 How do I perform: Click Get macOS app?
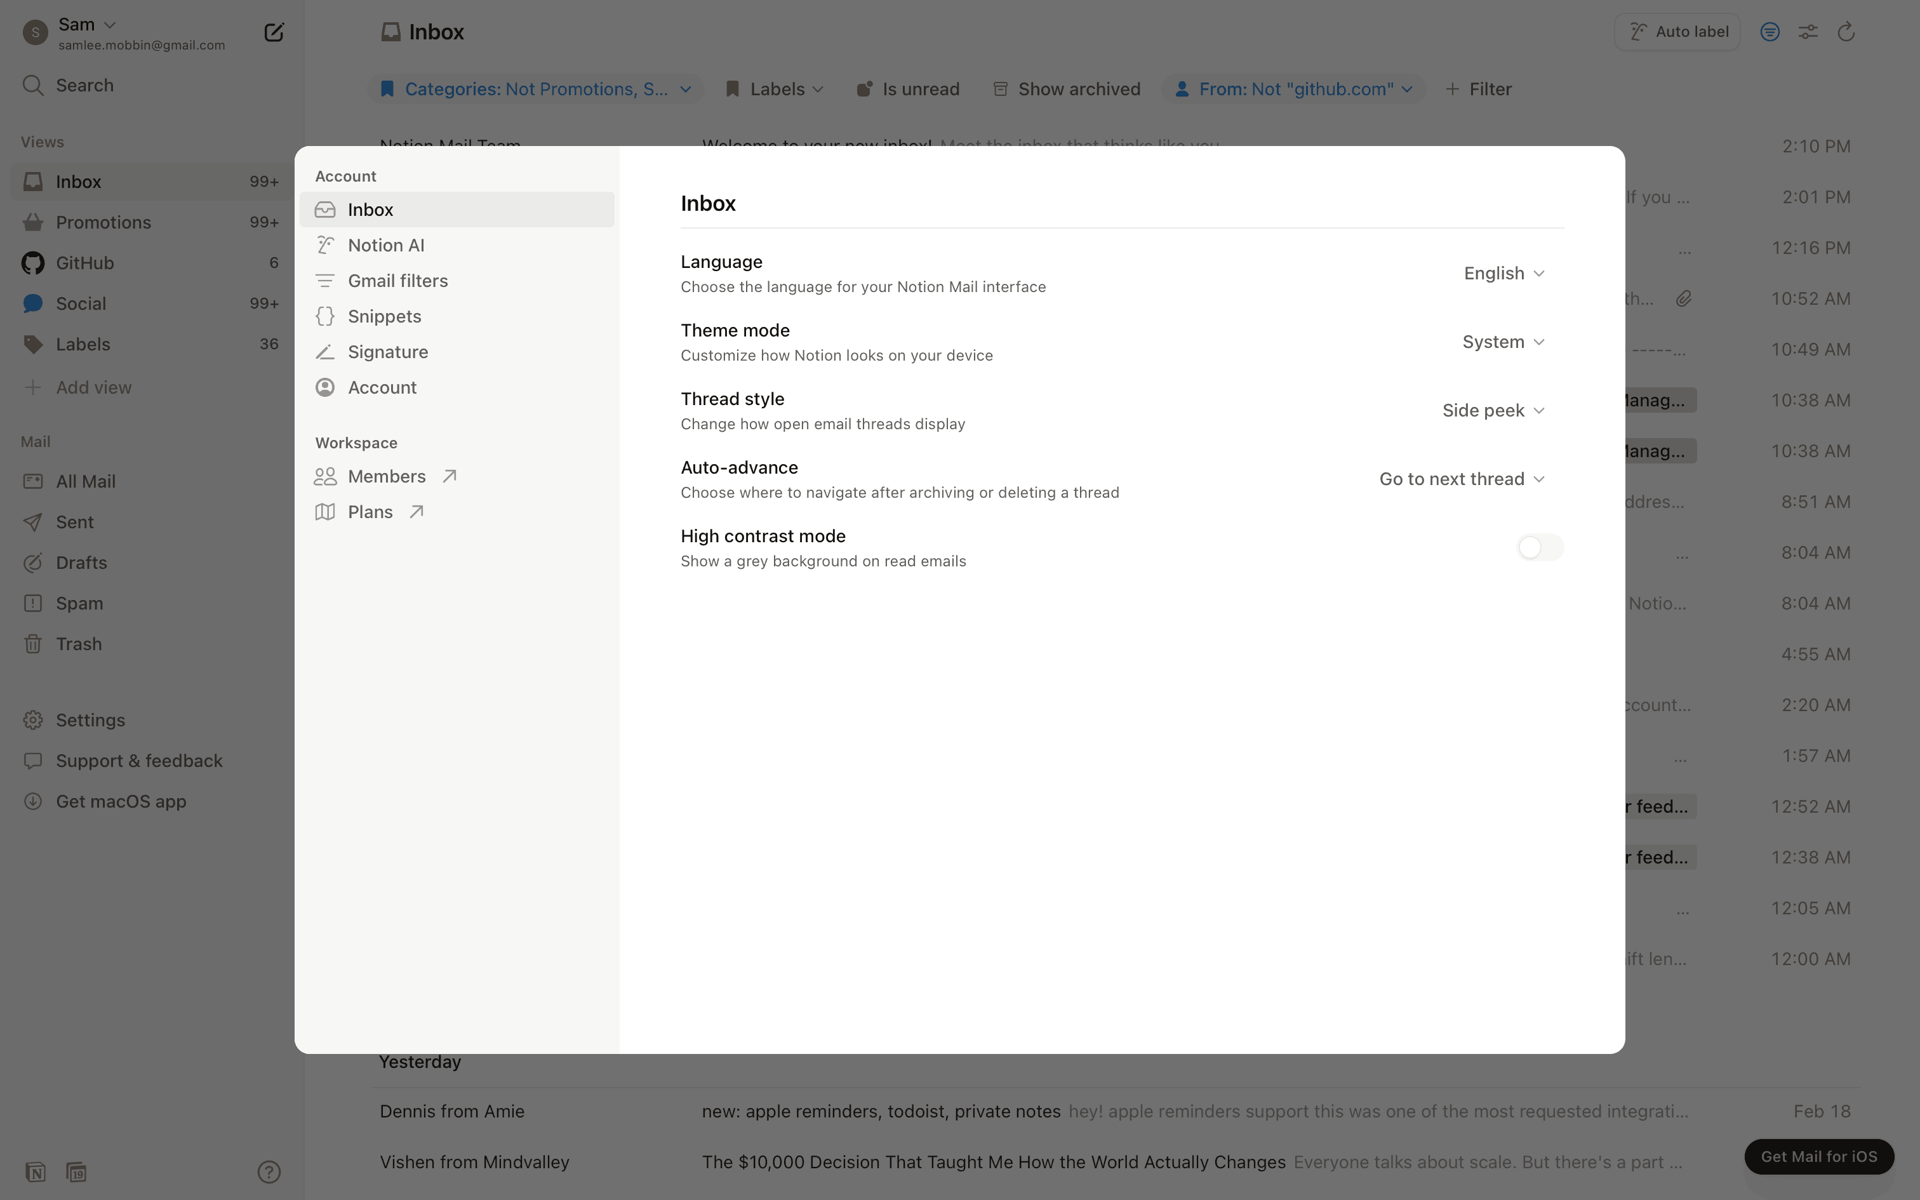(152, 801)
